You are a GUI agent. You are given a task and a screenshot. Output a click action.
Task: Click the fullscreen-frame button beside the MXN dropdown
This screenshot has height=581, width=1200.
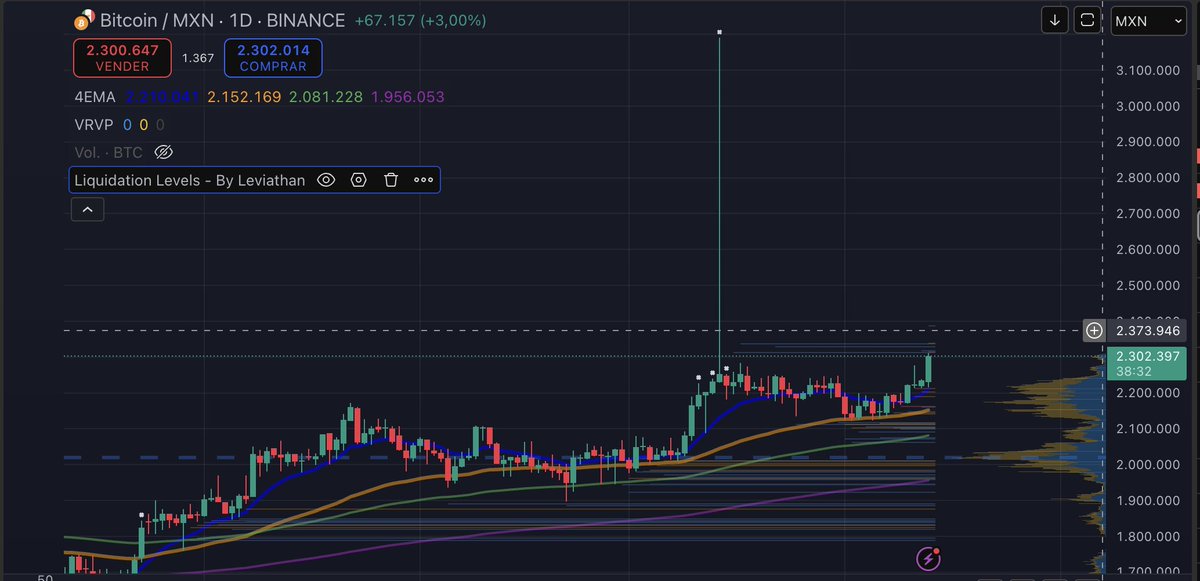[1087, 20]
